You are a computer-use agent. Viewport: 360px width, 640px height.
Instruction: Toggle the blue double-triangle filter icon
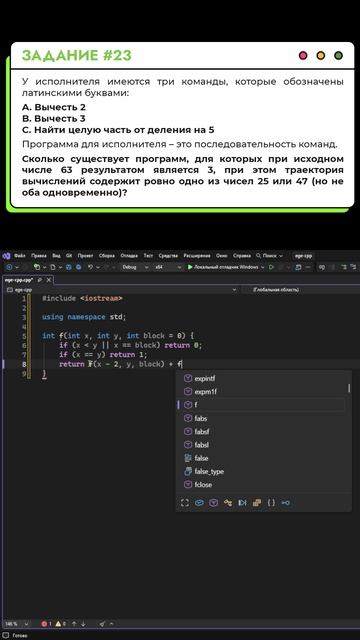pos(242,503)
